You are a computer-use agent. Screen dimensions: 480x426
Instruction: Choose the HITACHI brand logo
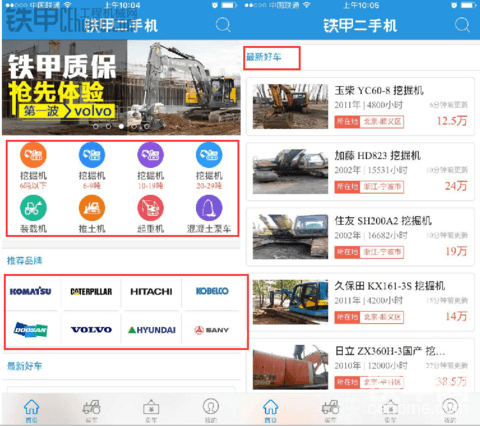(x=151, y=291)
